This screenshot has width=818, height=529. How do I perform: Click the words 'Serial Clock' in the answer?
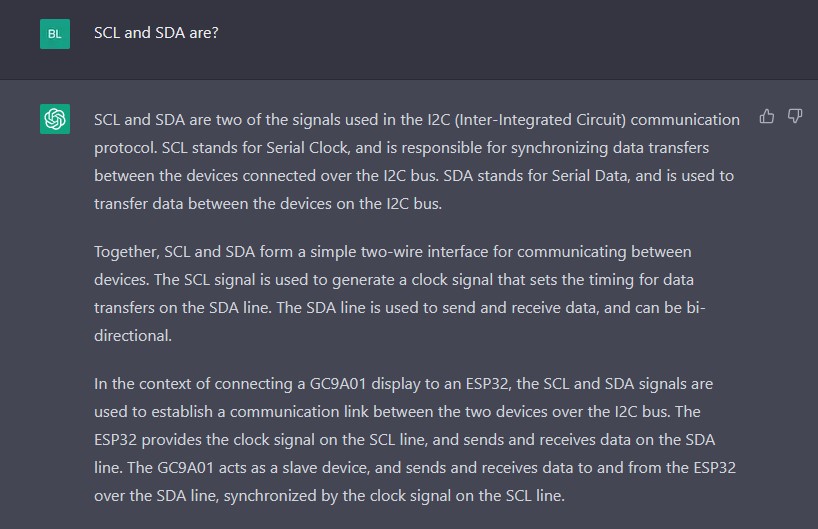[x=307, y=148]
